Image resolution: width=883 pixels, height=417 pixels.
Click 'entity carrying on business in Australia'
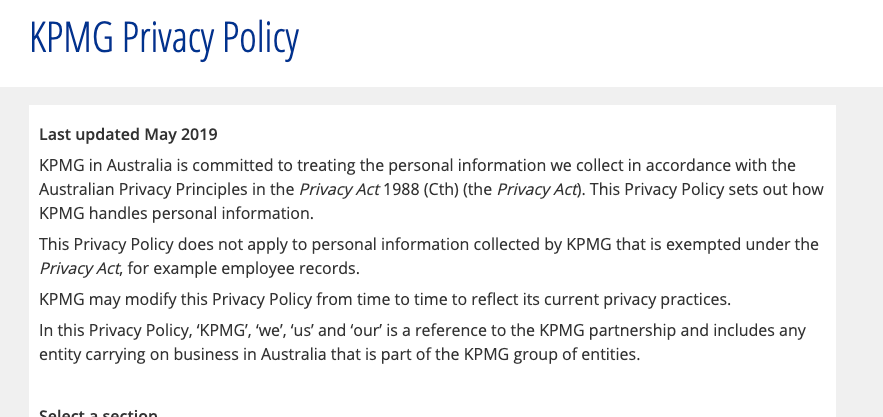(182, 354)
